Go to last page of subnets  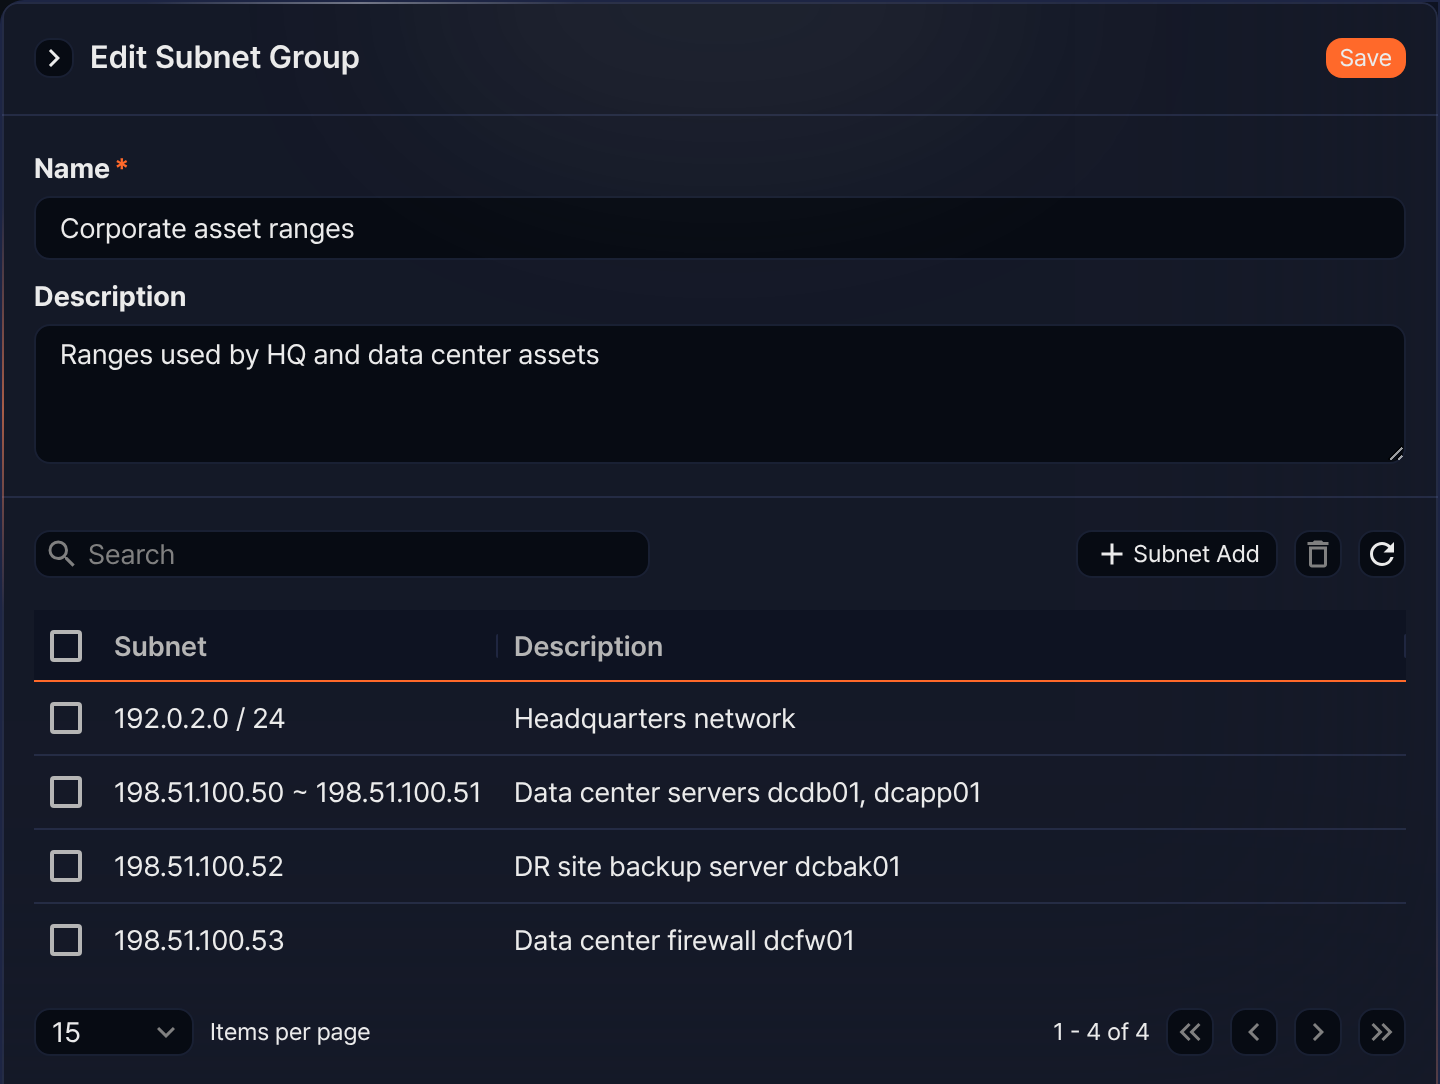coord(1382,1032)
